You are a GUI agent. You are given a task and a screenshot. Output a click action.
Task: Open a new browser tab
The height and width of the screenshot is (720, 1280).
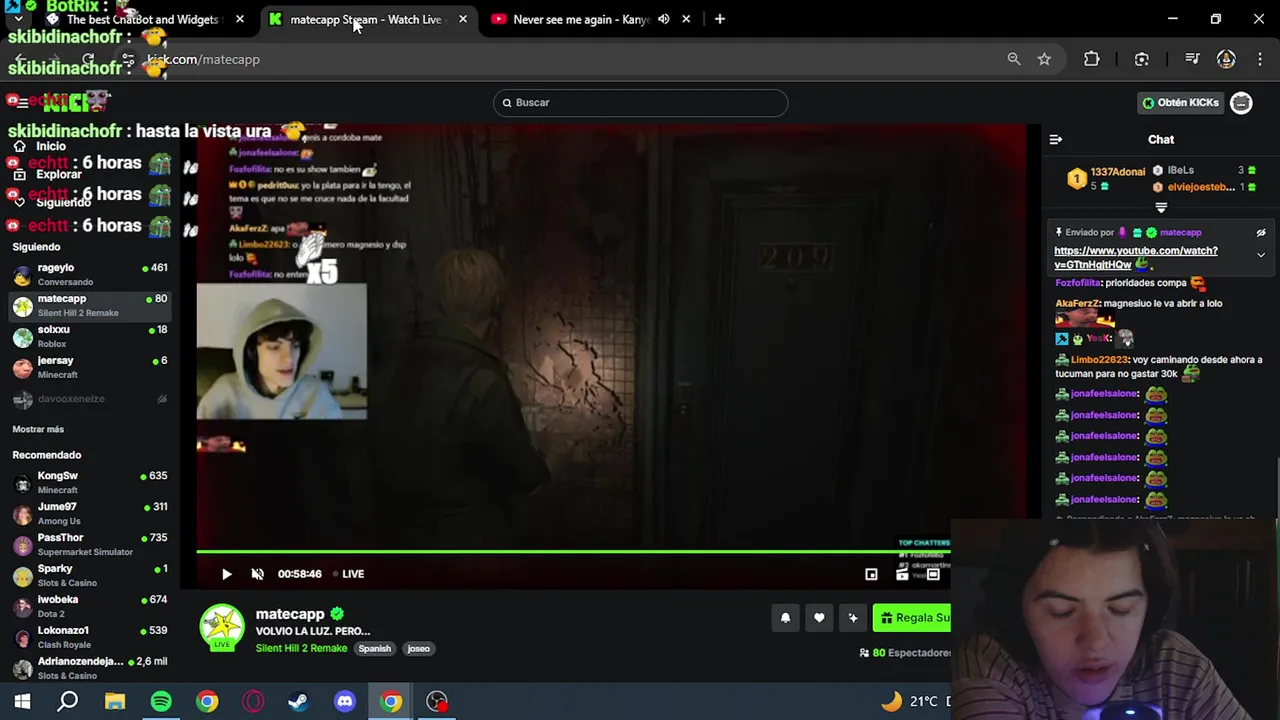(x=719, y=19)
